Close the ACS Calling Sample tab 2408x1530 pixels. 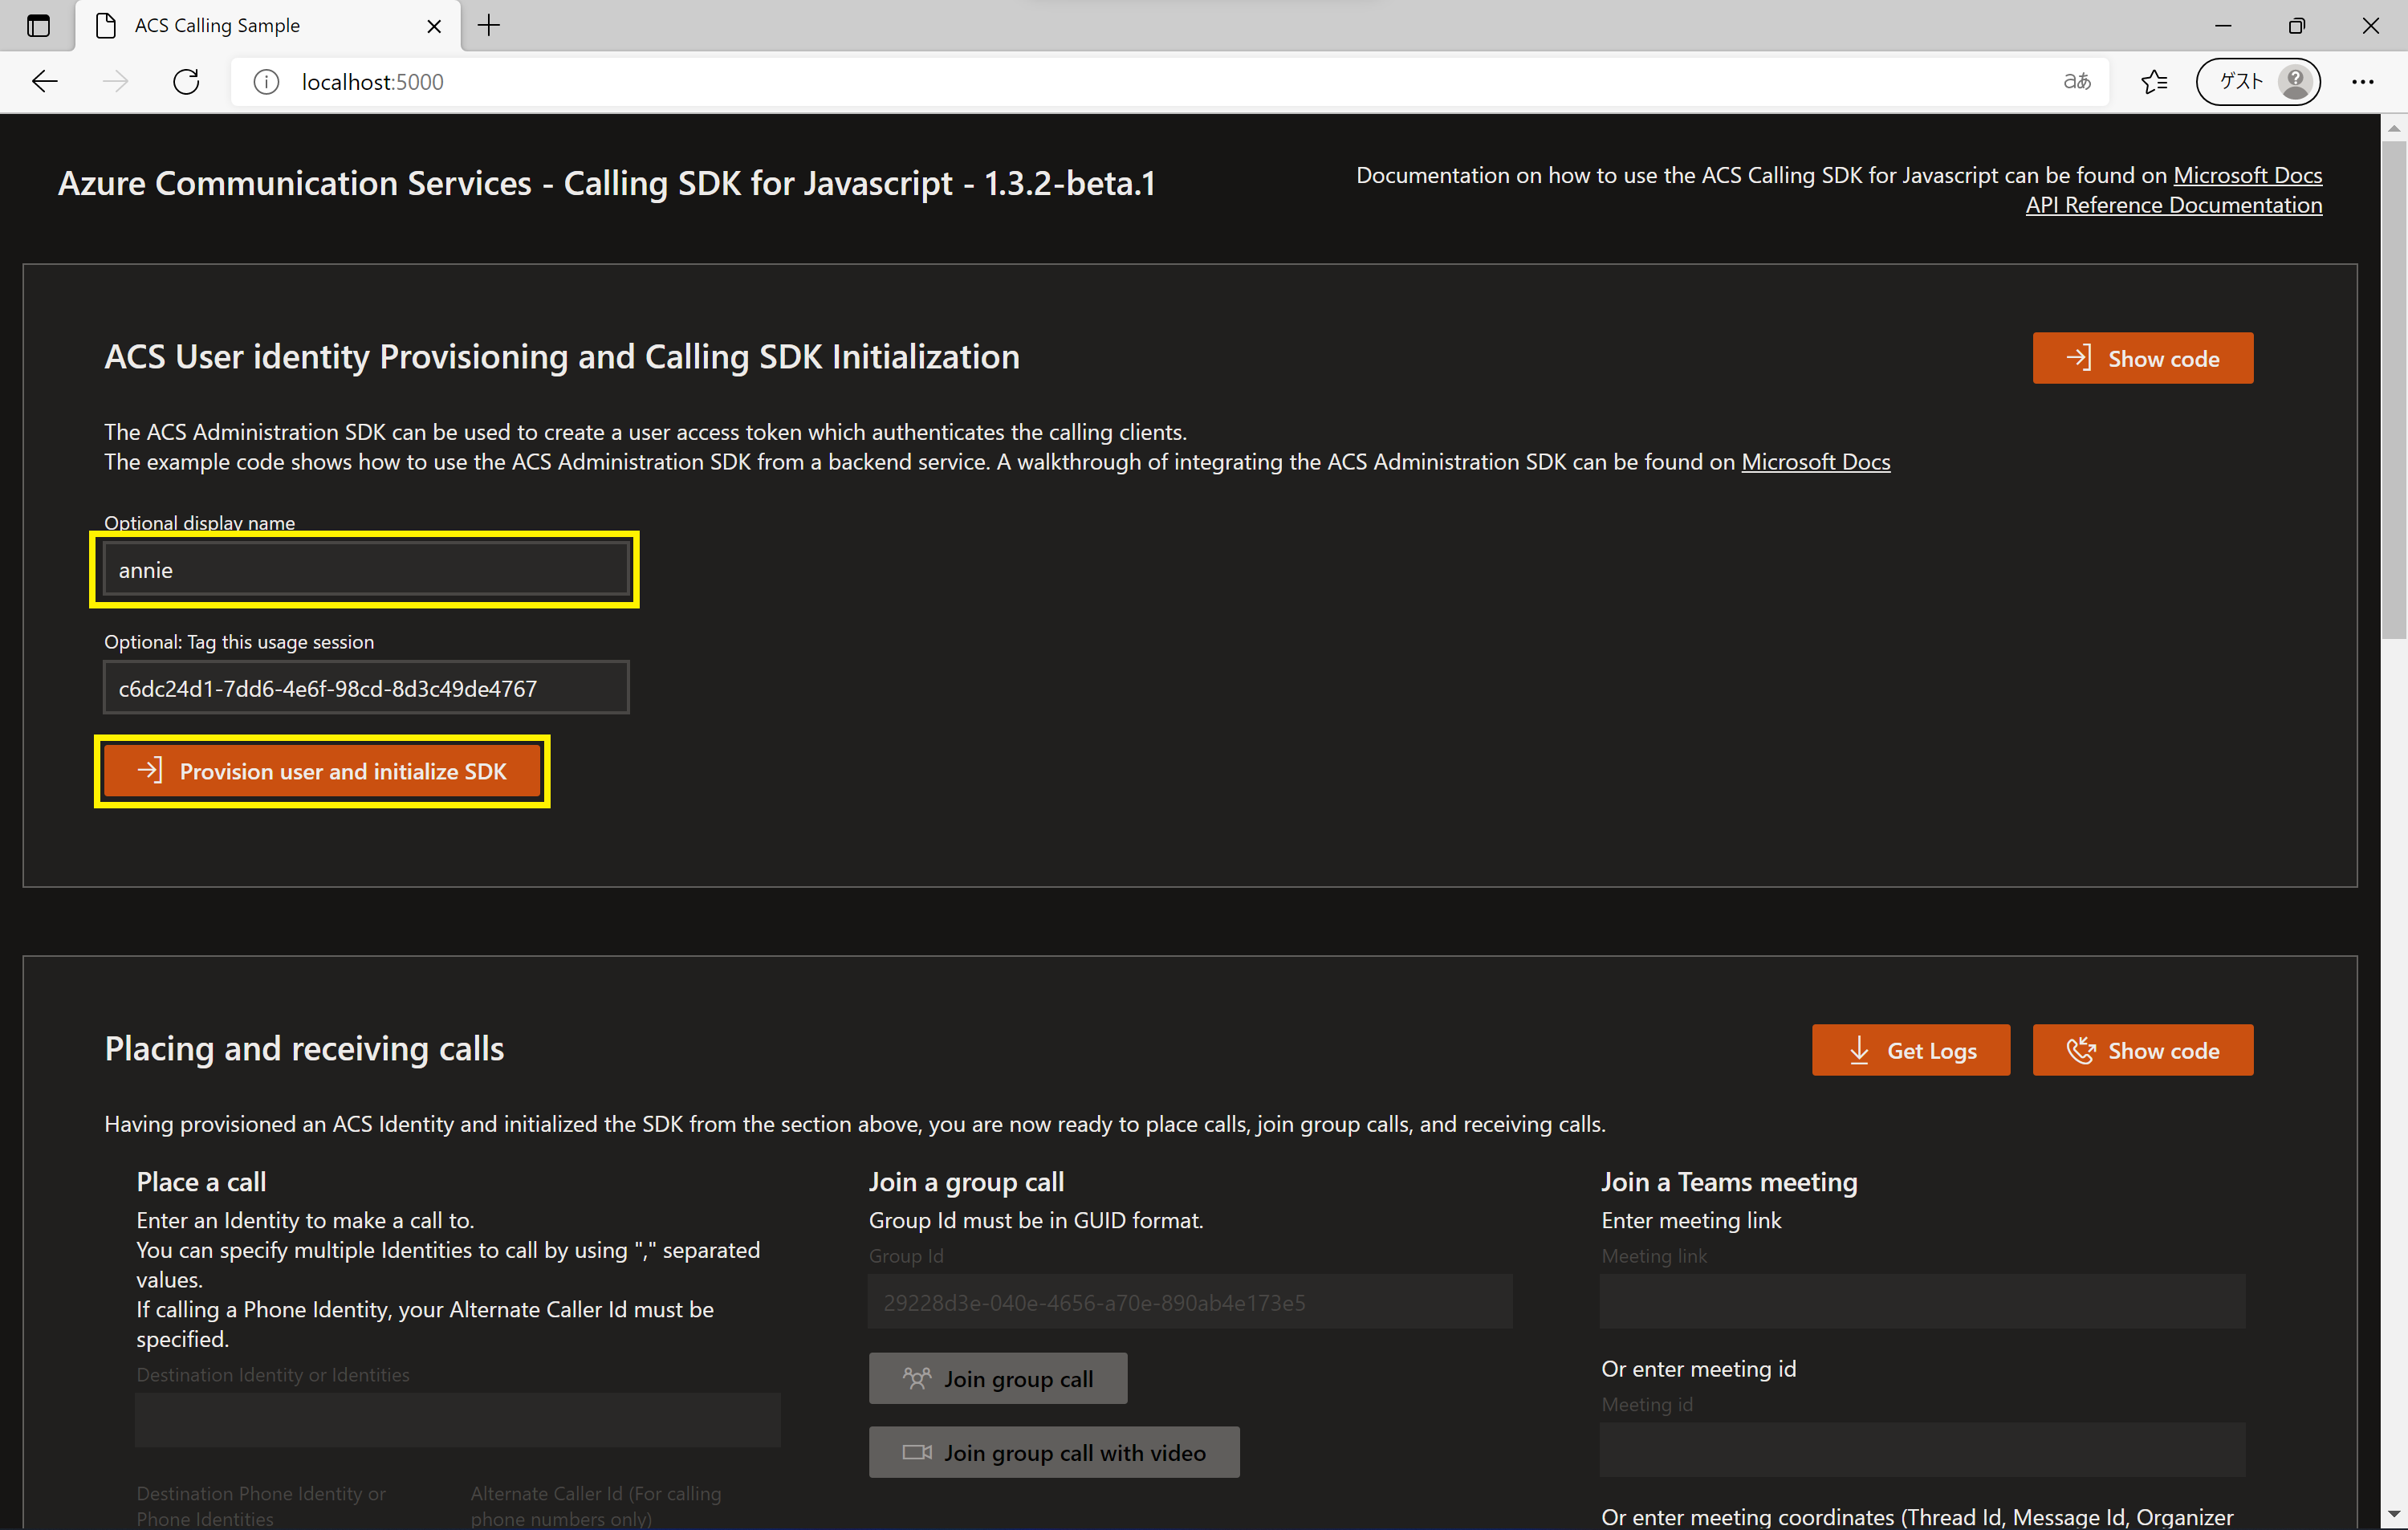[x=434, y=26]
